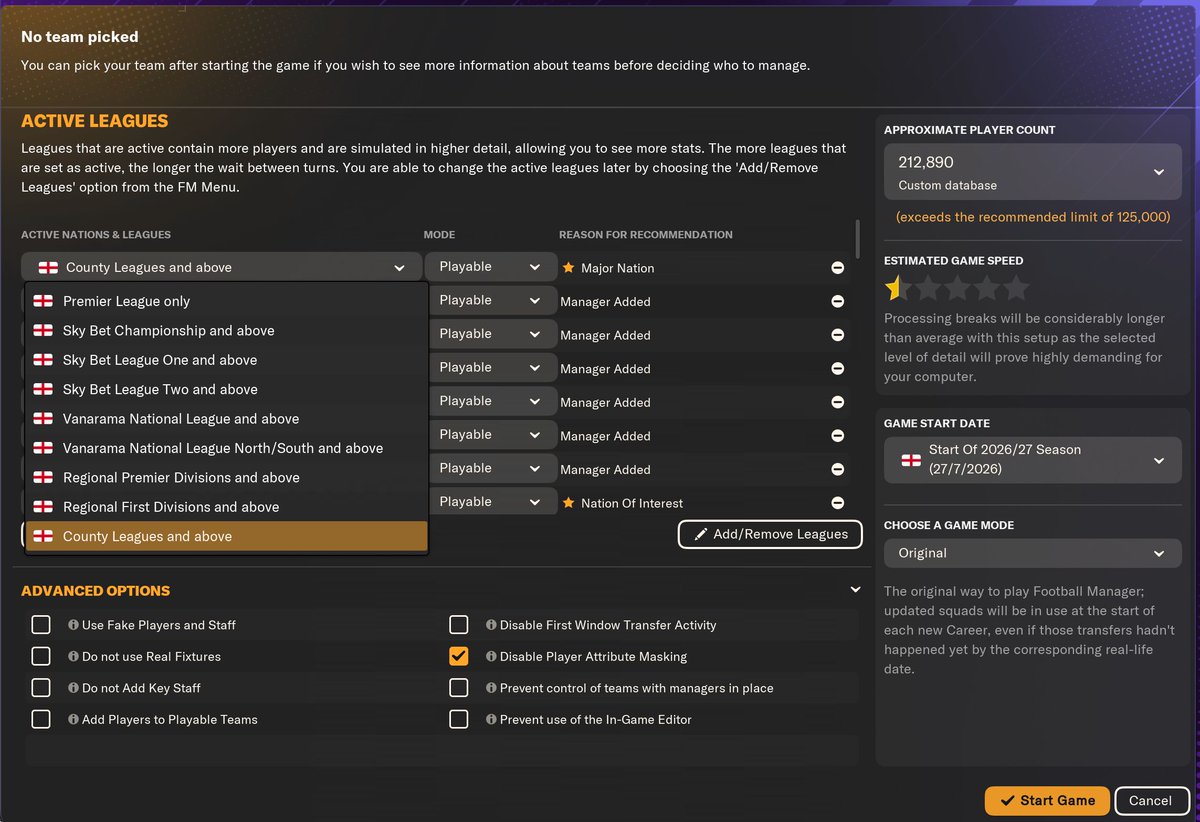This screenshot has width=1200, height=822.
Task: Click the Cancel button
Action: click(1150, 800)
